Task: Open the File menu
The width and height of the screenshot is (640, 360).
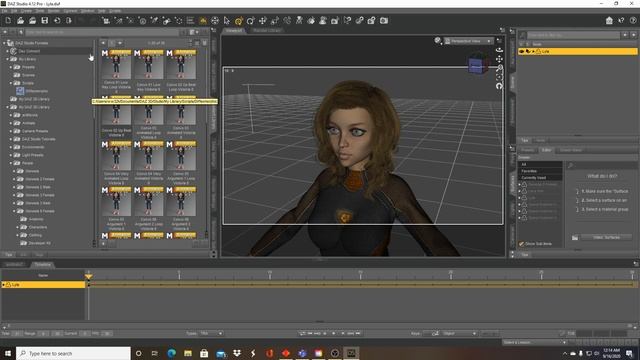Action: pos(4,11)
